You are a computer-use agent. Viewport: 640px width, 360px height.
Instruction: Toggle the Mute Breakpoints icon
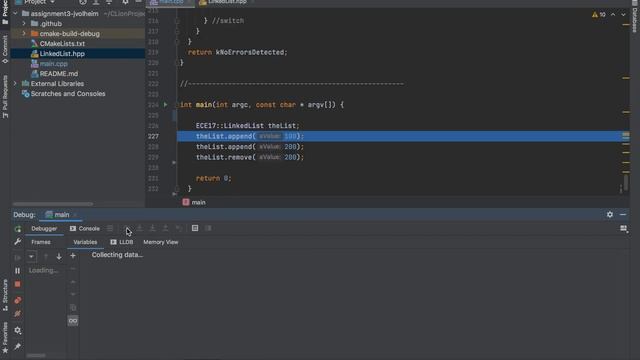tap(18, 313)
